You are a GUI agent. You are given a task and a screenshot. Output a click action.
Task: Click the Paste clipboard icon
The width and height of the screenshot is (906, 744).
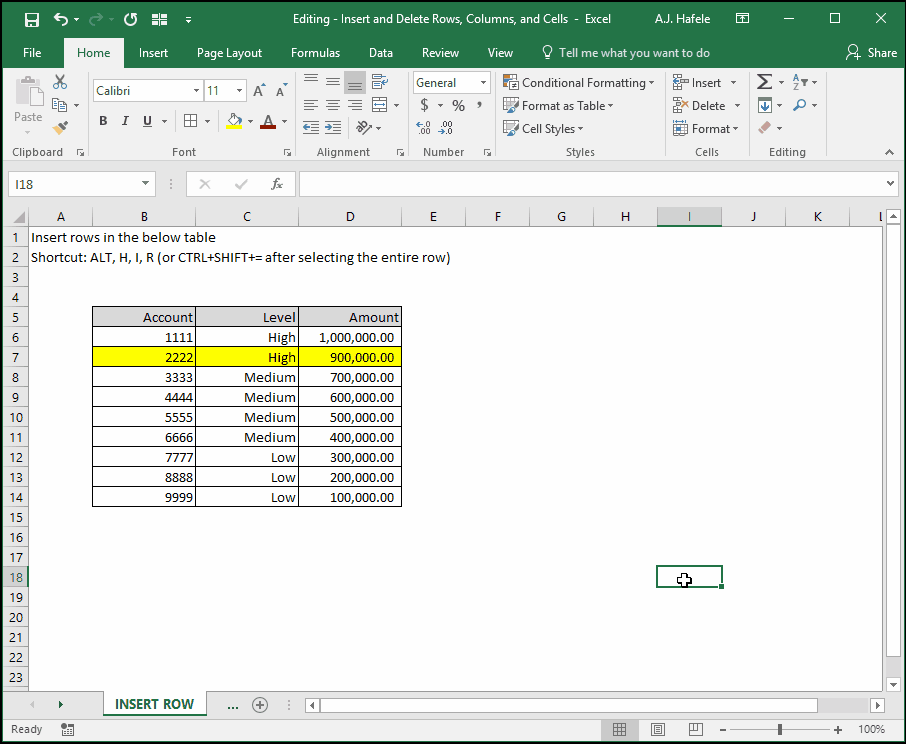pyautogui.click(x=28, y=92)
